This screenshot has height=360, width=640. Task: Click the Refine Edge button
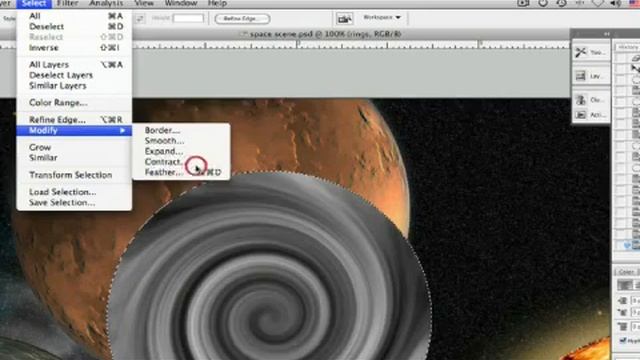coord(242,18)
